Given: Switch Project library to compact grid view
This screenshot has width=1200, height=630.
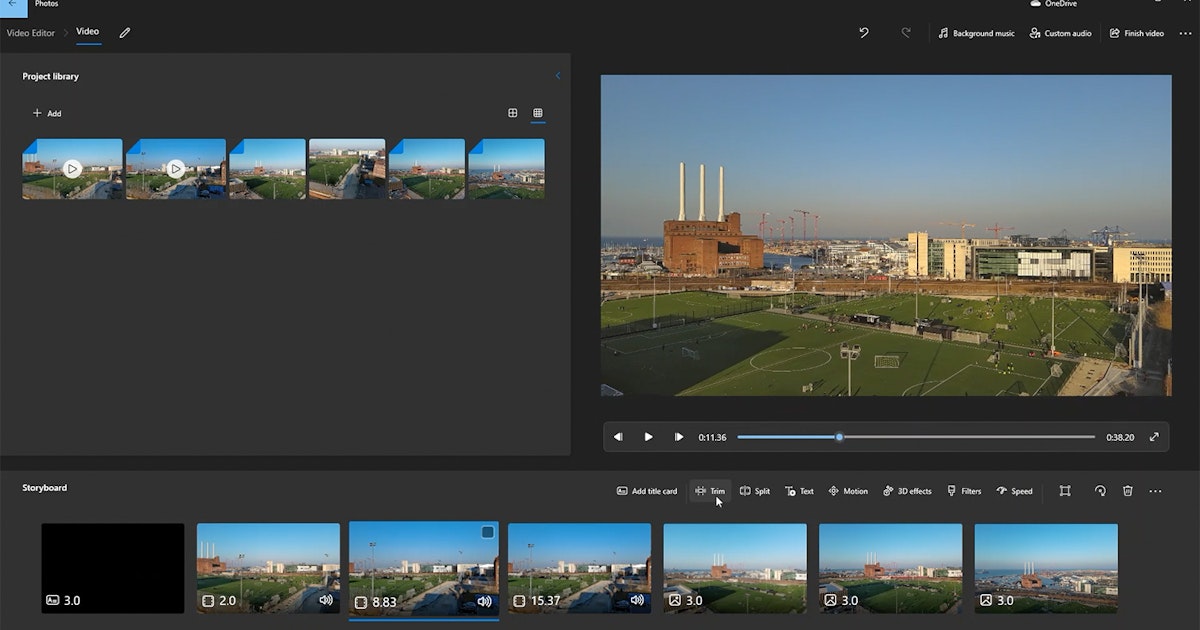Looking at the screenshot, I should point(538,113).
